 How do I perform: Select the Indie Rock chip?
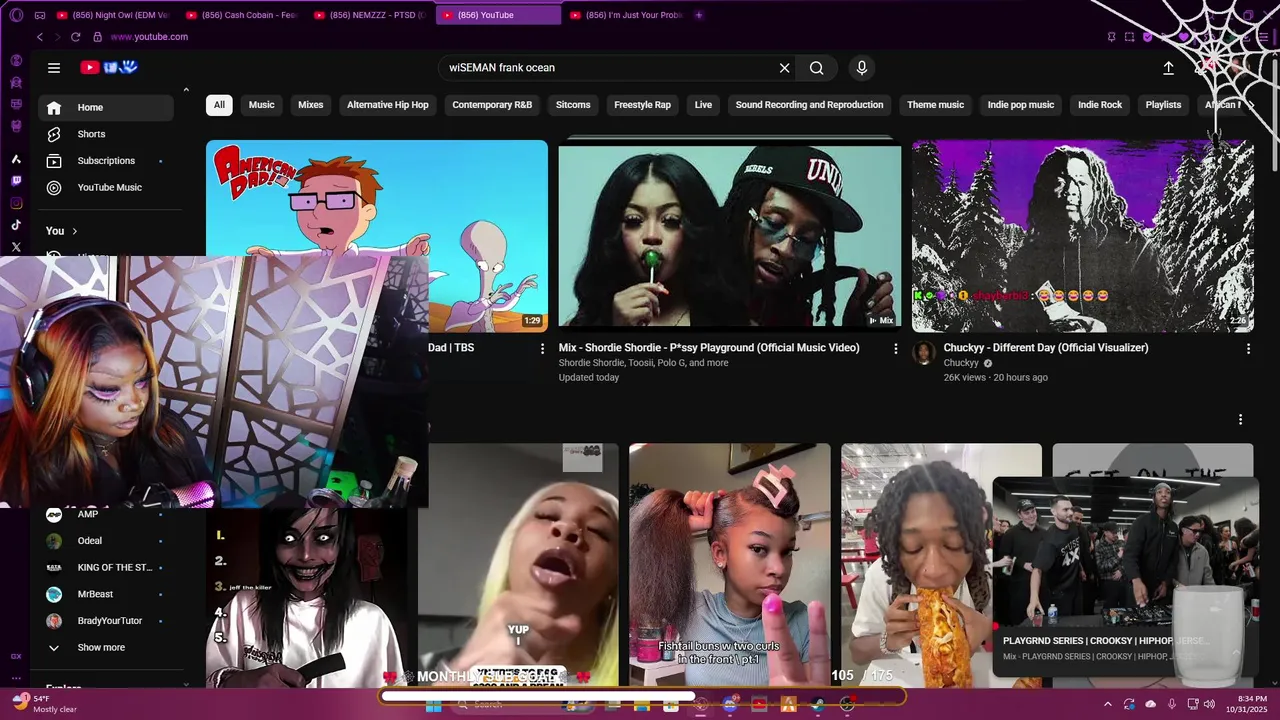(x=1100, y=105)
